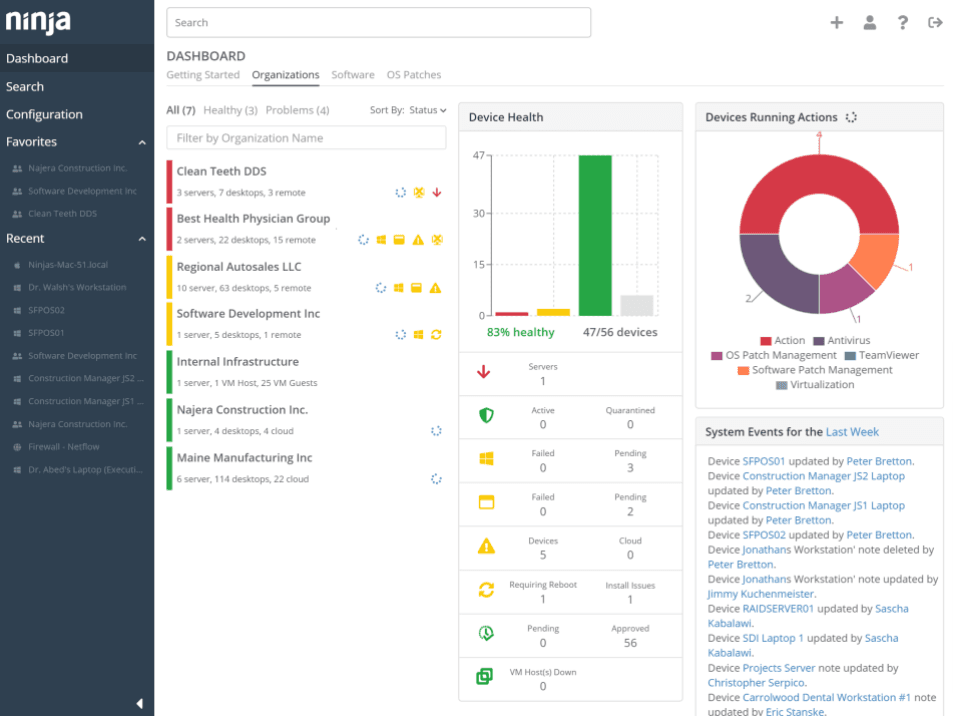Open the help question mark icon
Image resolution: width=953 pixels, height=716 pixels.
(903, 22)
